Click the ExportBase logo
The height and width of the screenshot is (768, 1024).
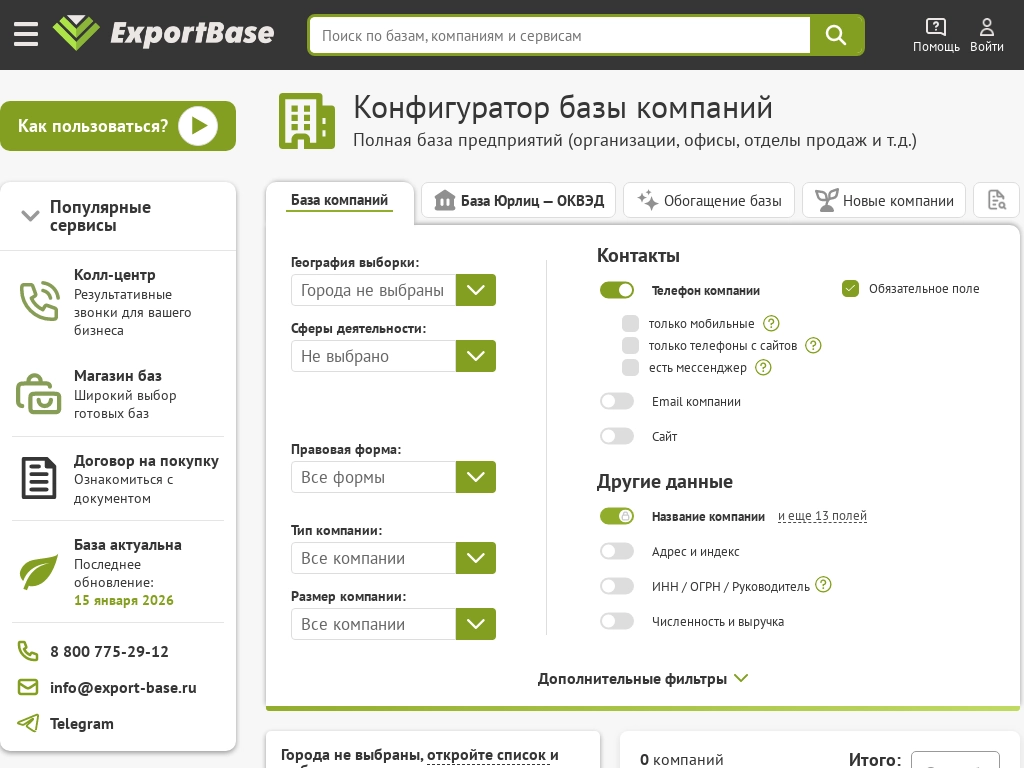(163, 33)
